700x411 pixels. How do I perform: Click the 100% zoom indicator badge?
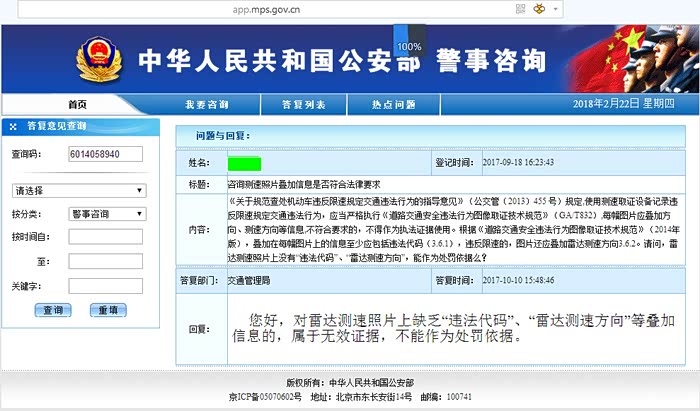pyautogui.click(x=409, y=47)
